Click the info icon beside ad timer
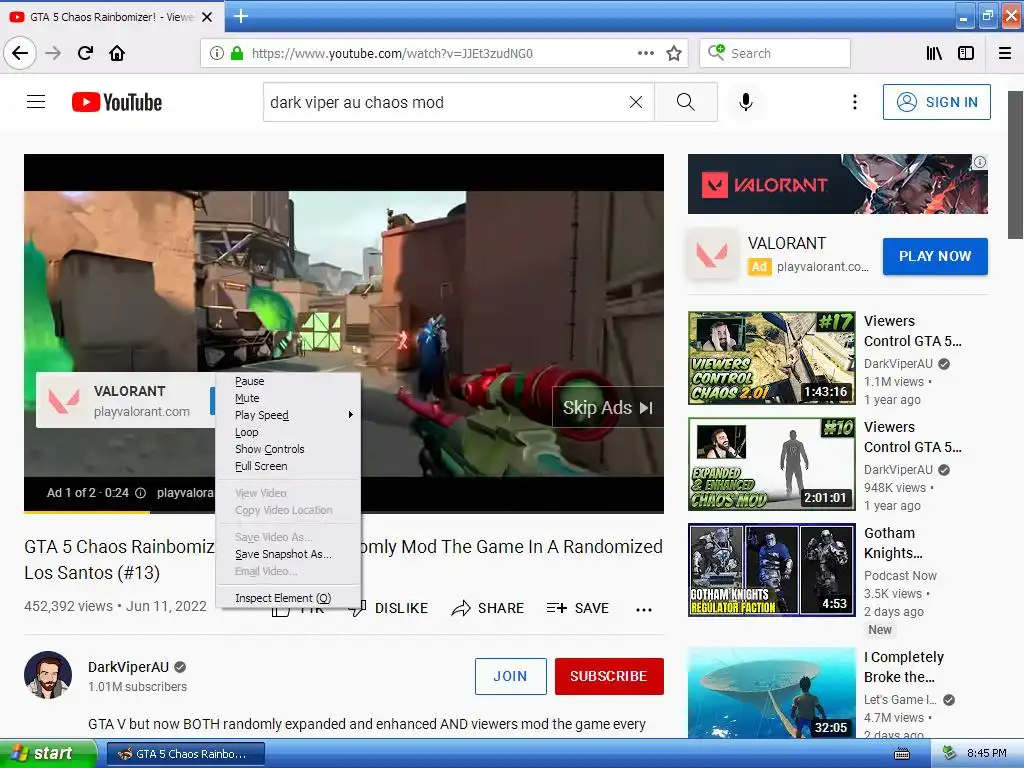The width and height of the screenshot is (1024, 768). tap(140, 493)
